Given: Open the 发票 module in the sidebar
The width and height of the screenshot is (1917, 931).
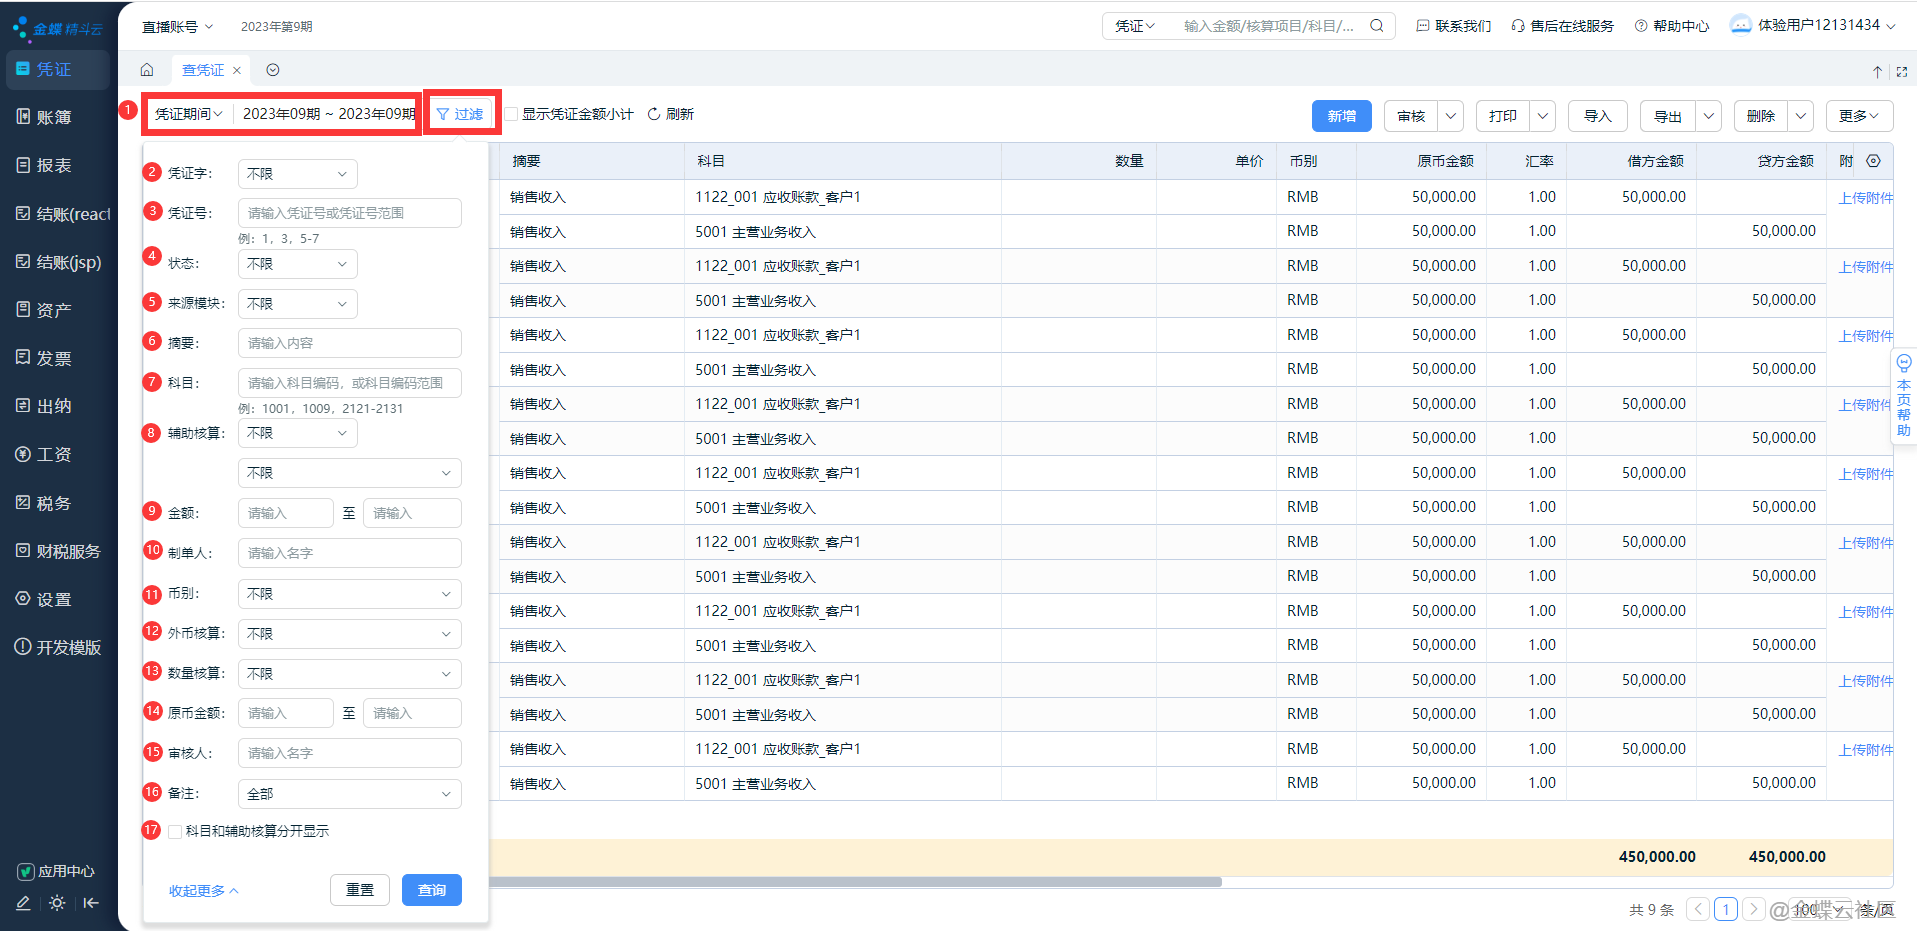Looking at the screenshot, I should tap(52, 357).
